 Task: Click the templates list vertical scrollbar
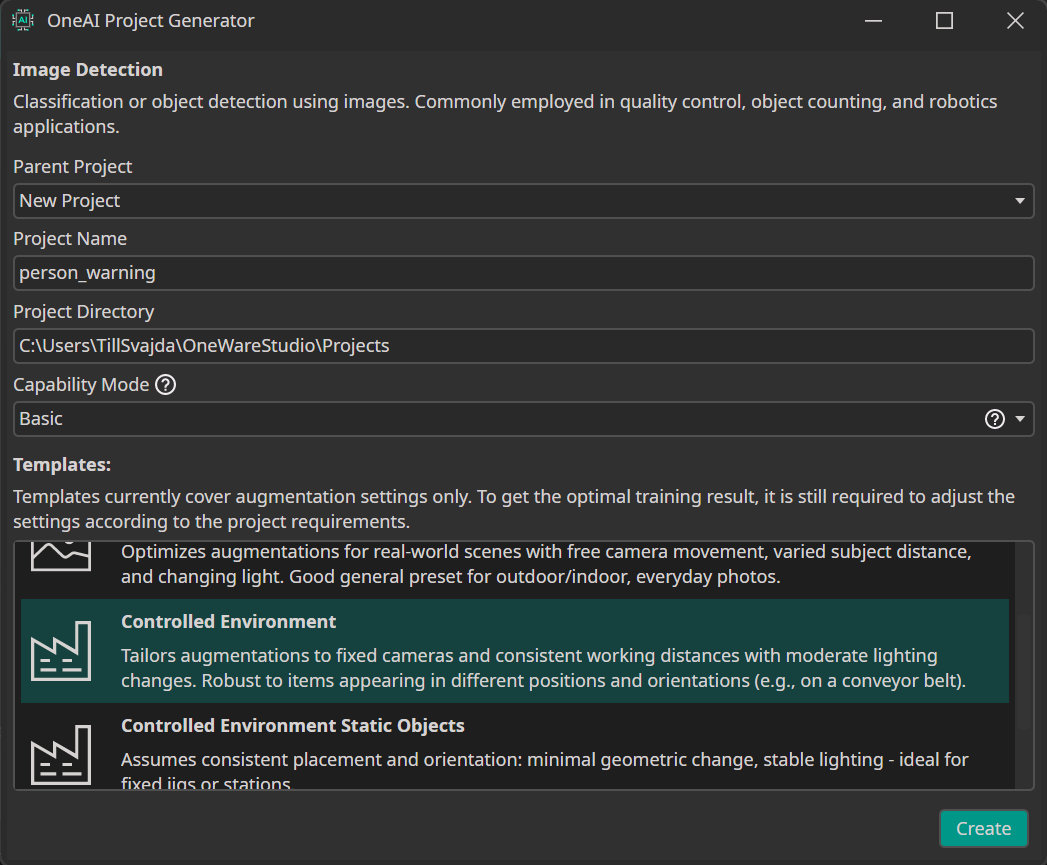[x=1023, y=665]
